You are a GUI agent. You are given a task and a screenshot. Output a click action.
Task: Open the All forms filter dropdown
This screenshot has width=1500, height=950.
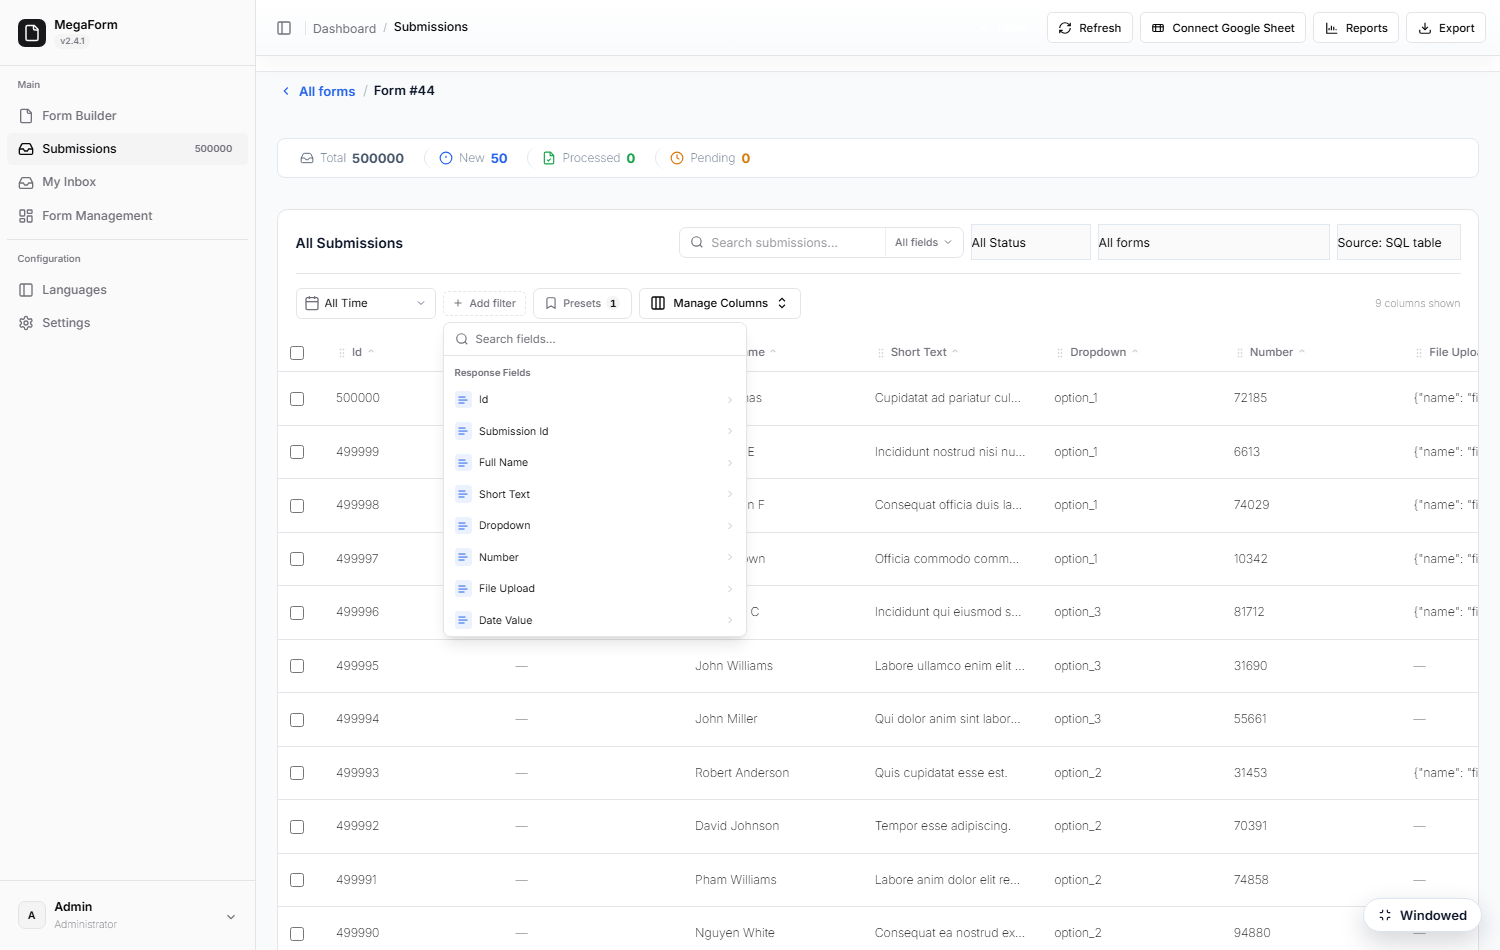[1214, 243]
